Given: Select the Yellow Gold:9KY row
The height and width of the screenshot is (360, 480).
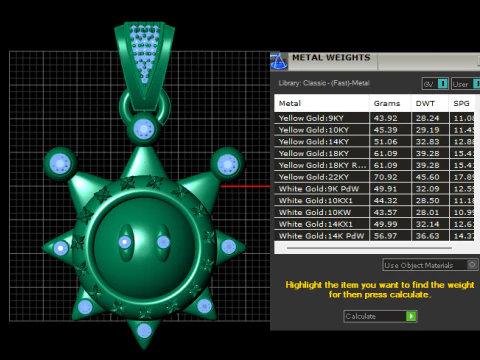Looking at the screenshot, I should pos(374,118).
